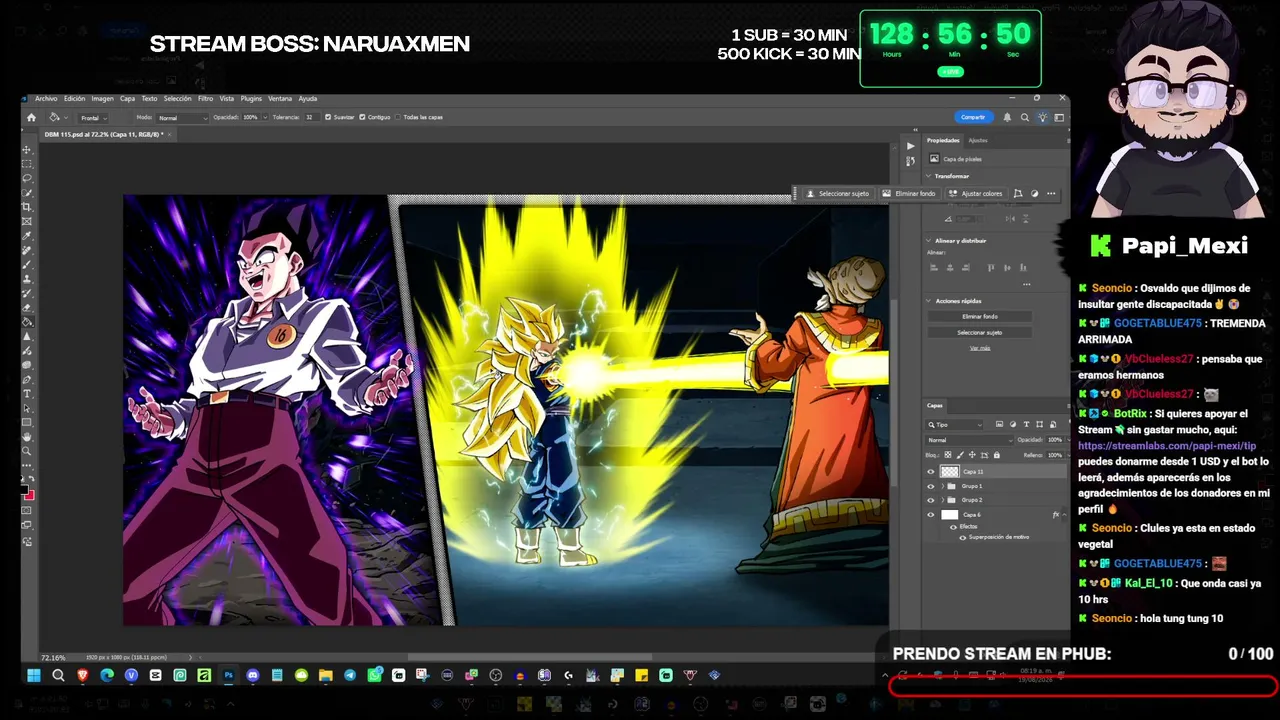Viewport: 1280px width, 720px height.
Task: Collapse the Acciones rápidas section
Action: pyautogui.click(x=929, y=301)
